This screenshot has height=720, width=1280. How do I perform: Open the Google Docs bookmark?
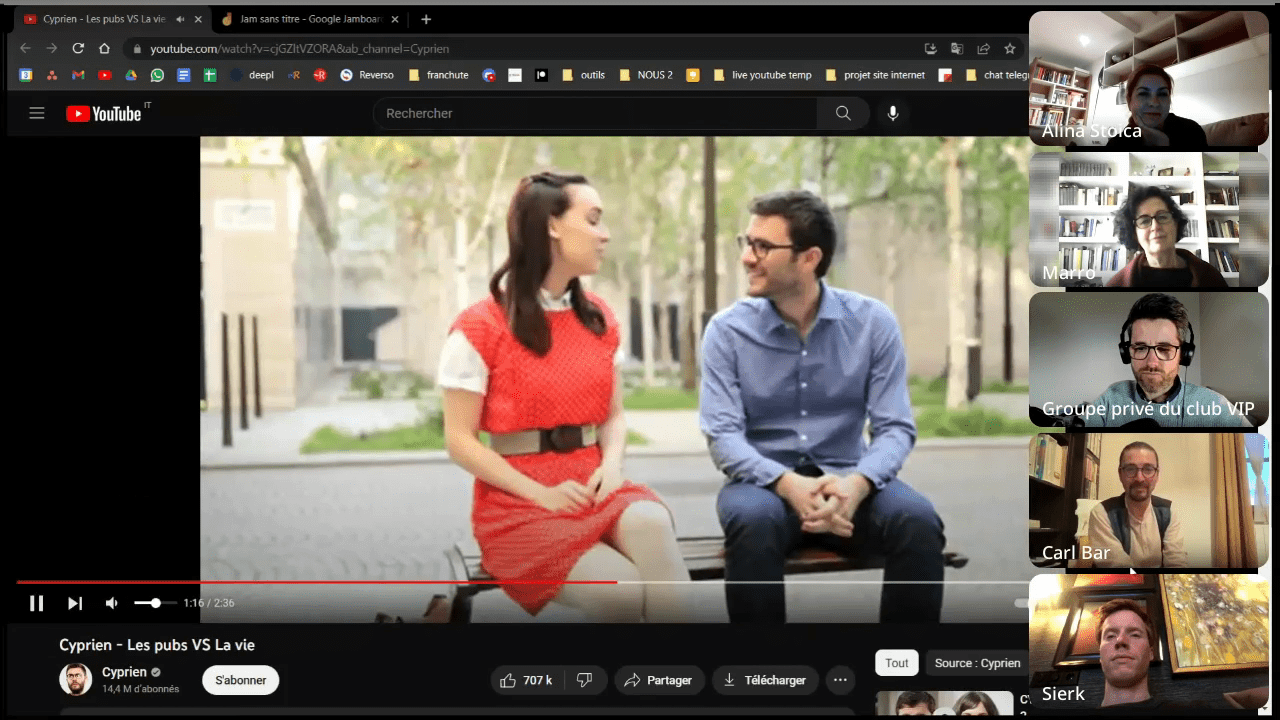[x=183, y=75]
